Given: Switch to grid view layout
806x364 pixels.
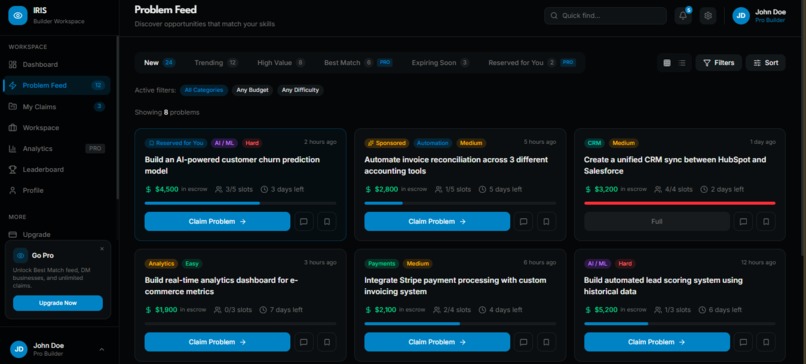Looking at the screenshot, I should 667,63.
